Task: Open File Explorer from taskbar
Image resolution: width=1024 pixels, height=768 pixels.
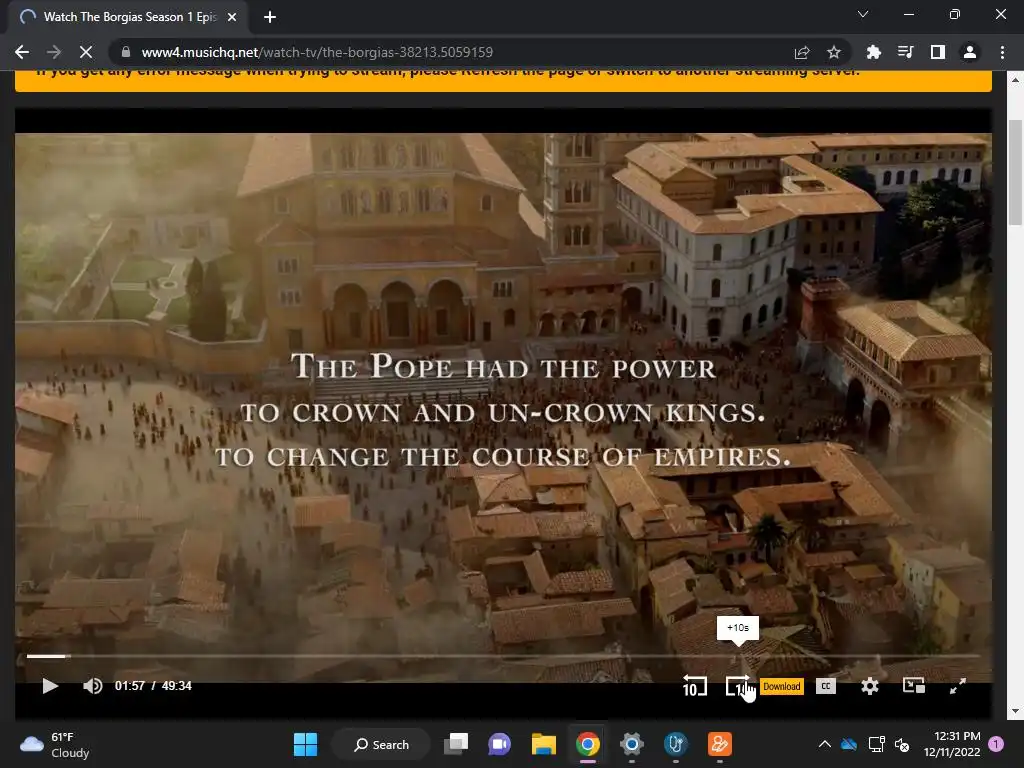Action: point(543,744)
